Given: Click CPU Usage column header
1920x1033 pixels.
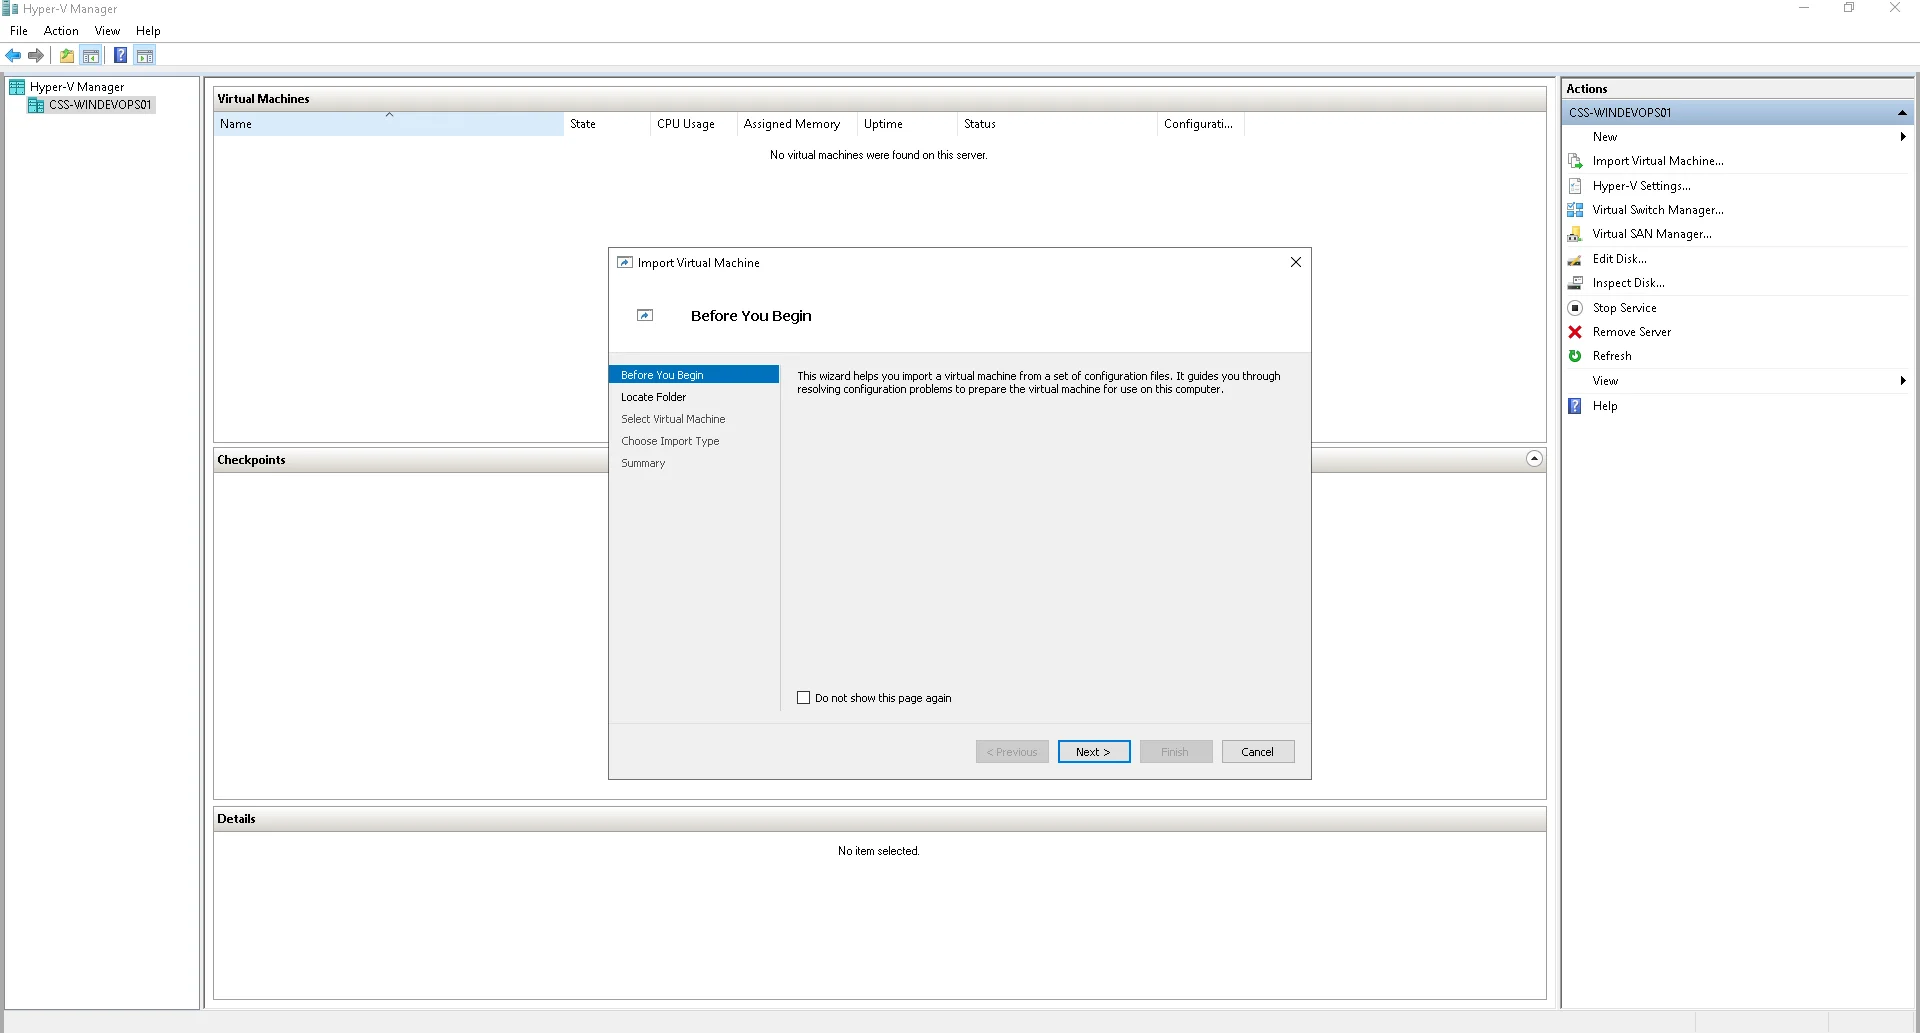Looking at the screenshot, I should 694,124.
